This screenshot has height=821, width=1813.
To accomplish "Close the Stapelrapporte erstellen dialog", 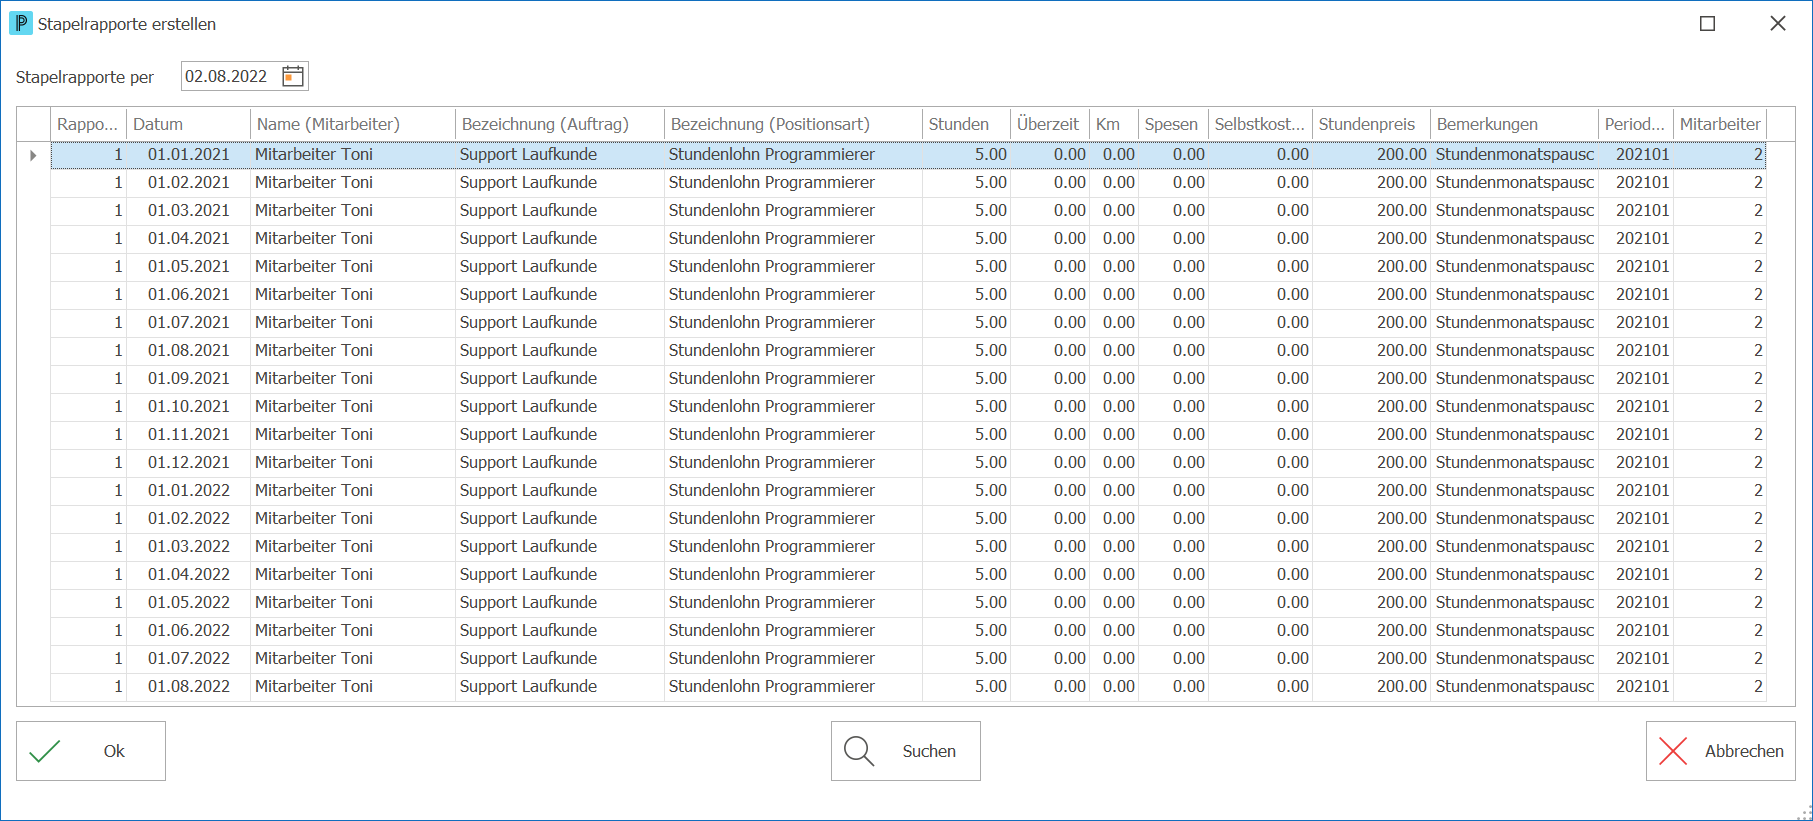I will coord(1777,23).
